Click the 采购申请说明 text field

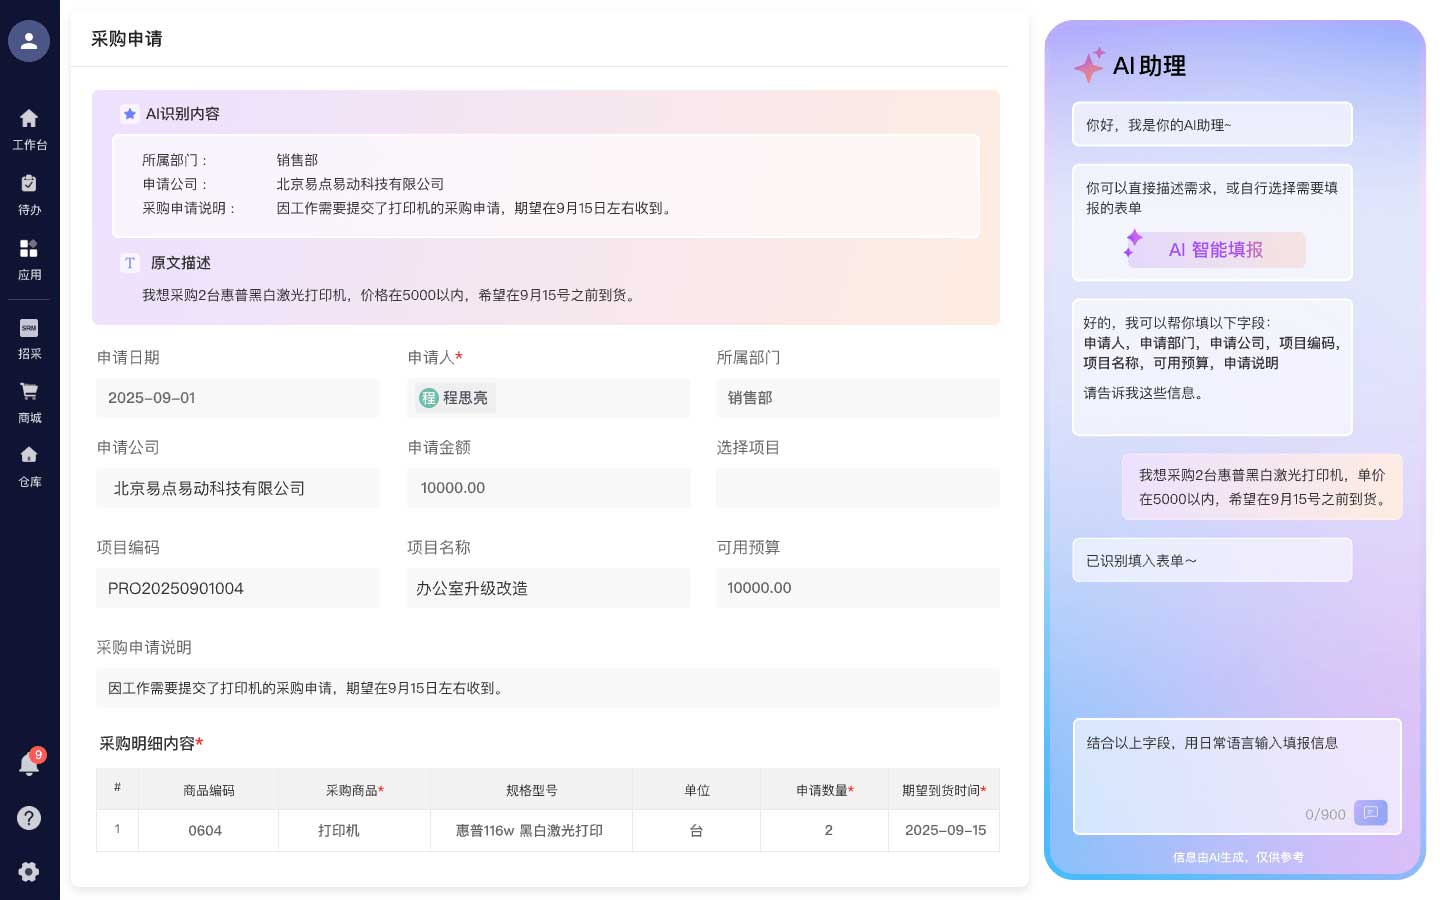[548, 688]
